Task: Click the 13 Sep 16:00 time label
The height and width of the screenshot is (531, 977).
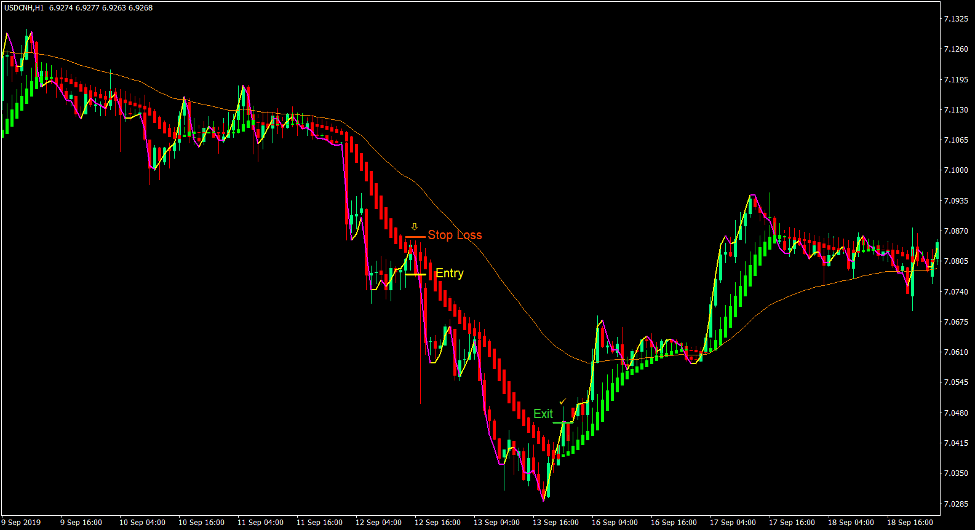Action: pos(554,522)
